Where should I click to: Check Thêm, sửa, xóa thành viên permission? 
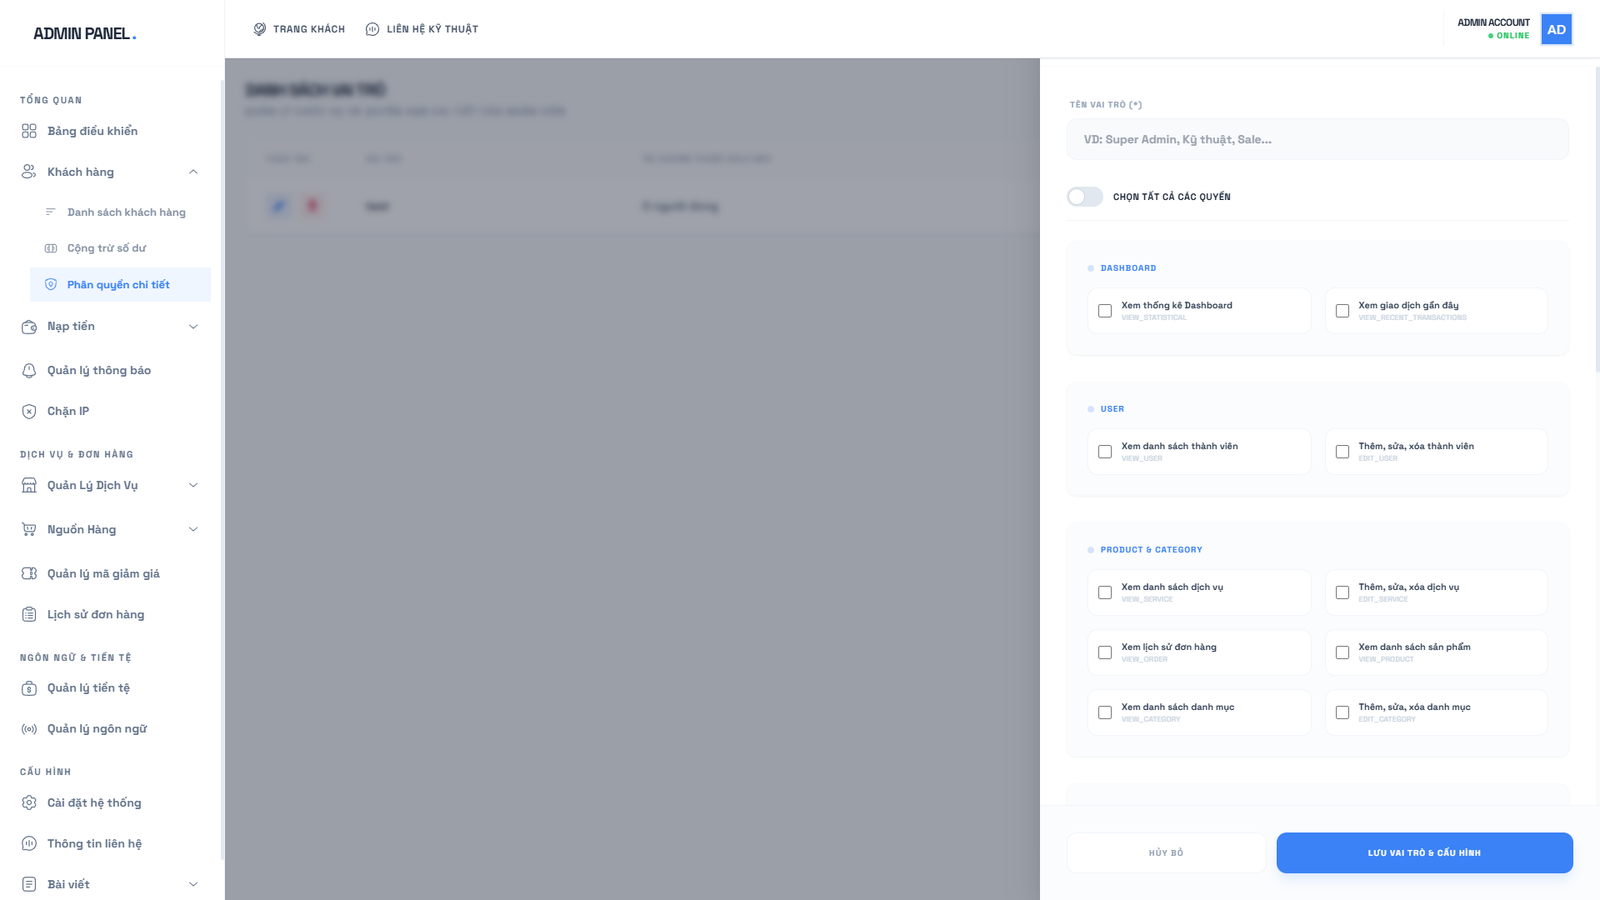[1342, 452]
